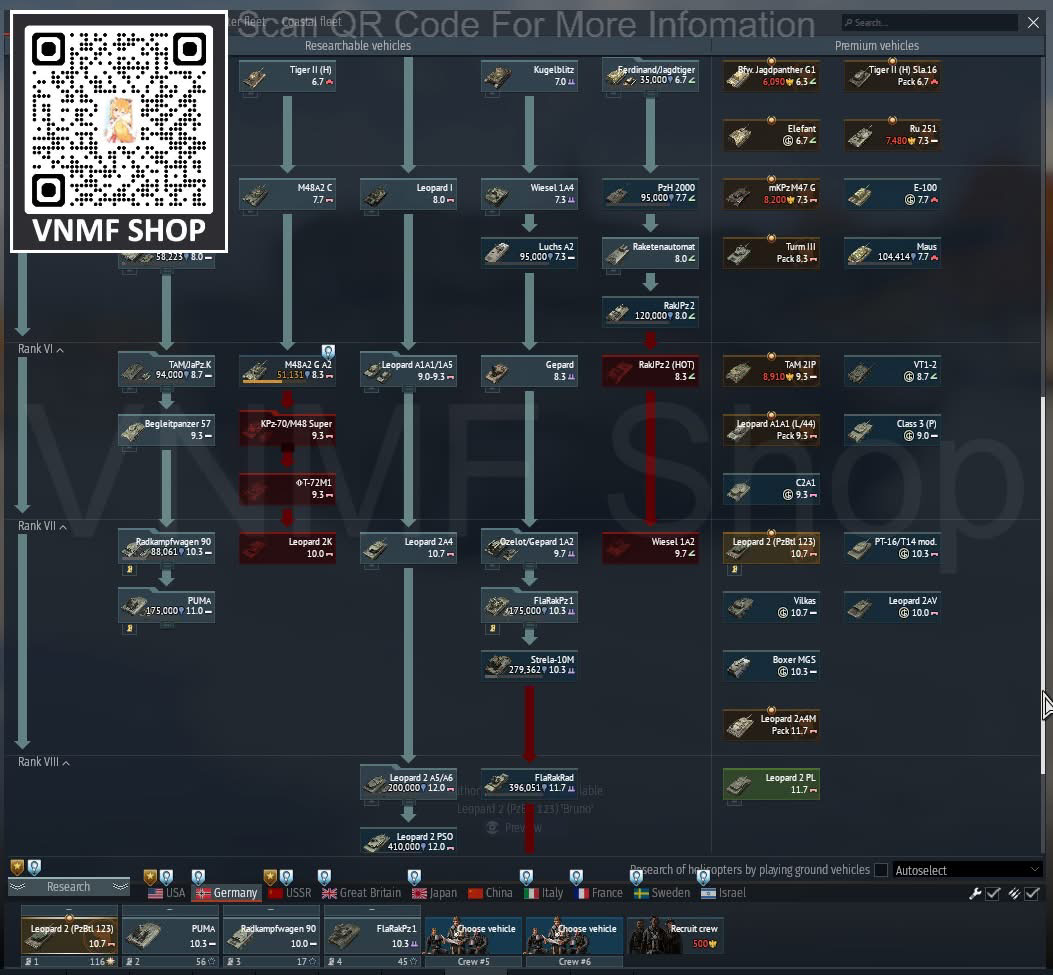Select the Leopard 2 PSO tank
Viewport: 1053px width, 975px height.
(x=408, y=841)
